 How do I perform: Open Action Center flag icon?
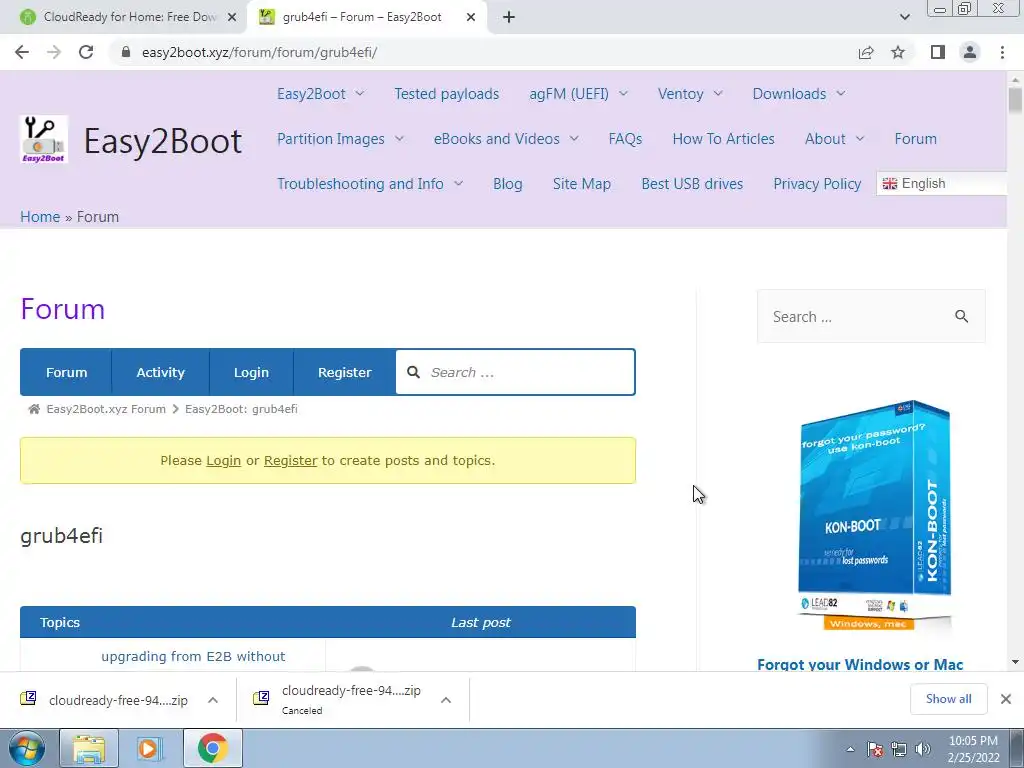coord(875,749)
